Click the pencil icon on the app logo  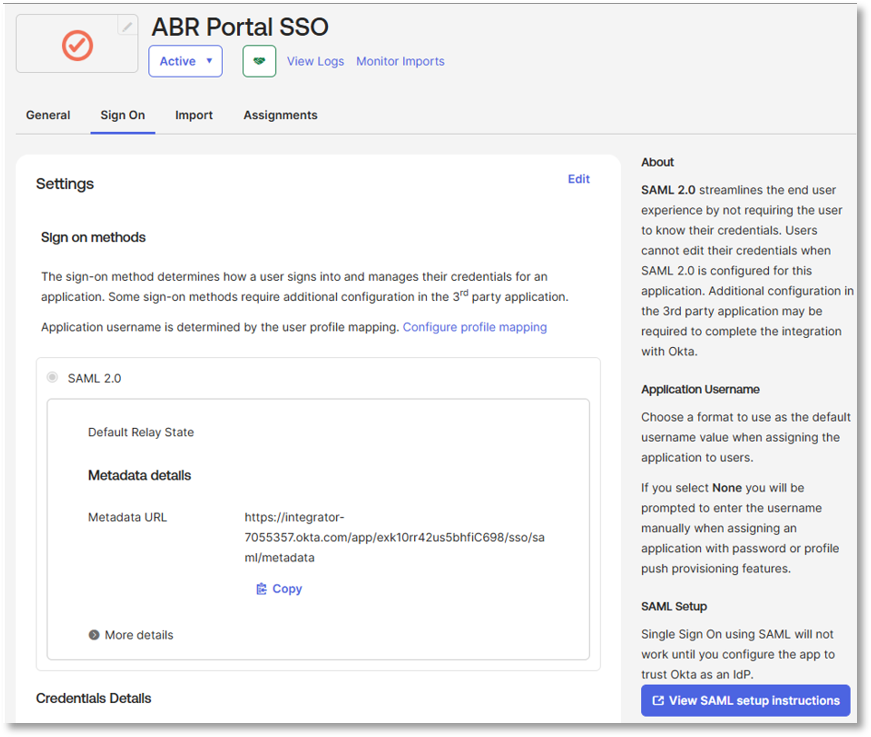tap(127, 27)
